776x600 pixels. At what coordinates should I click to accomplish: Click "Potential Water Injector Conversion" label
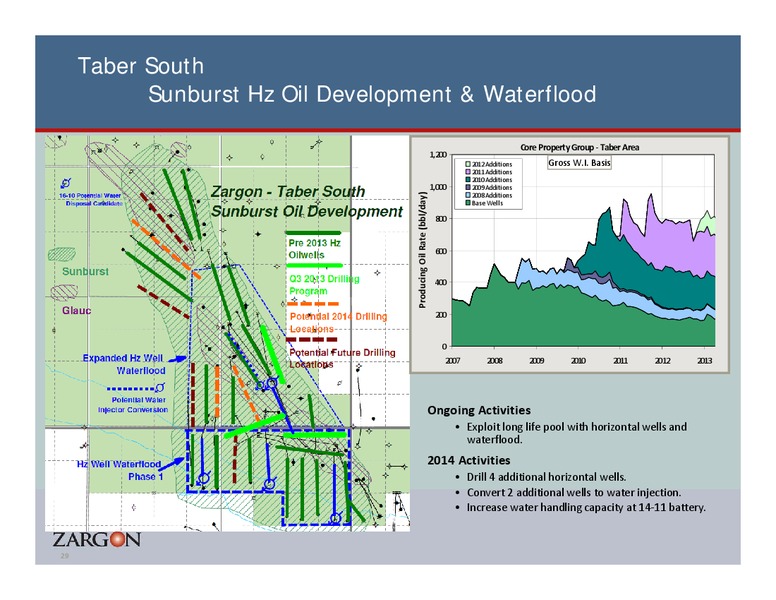pyautogui.click(x=133, y=404)
